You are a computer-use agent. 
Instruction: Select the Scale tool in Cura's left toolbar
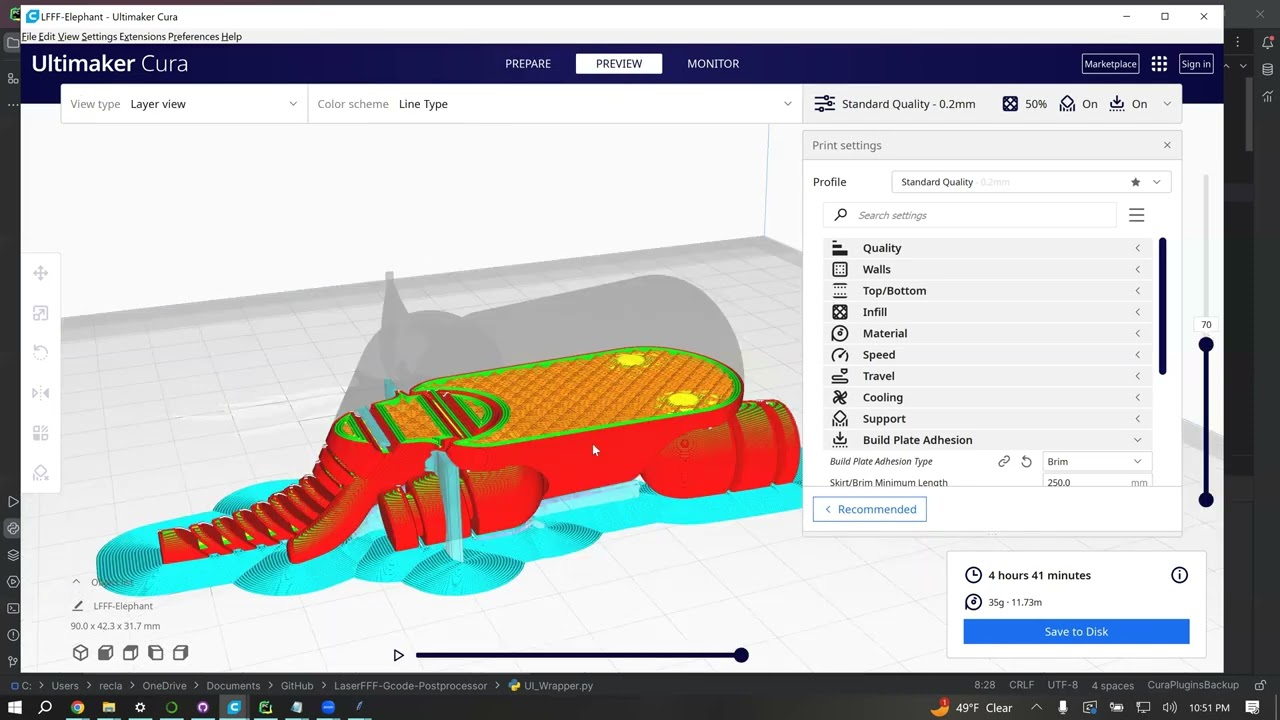click(41, 313)
